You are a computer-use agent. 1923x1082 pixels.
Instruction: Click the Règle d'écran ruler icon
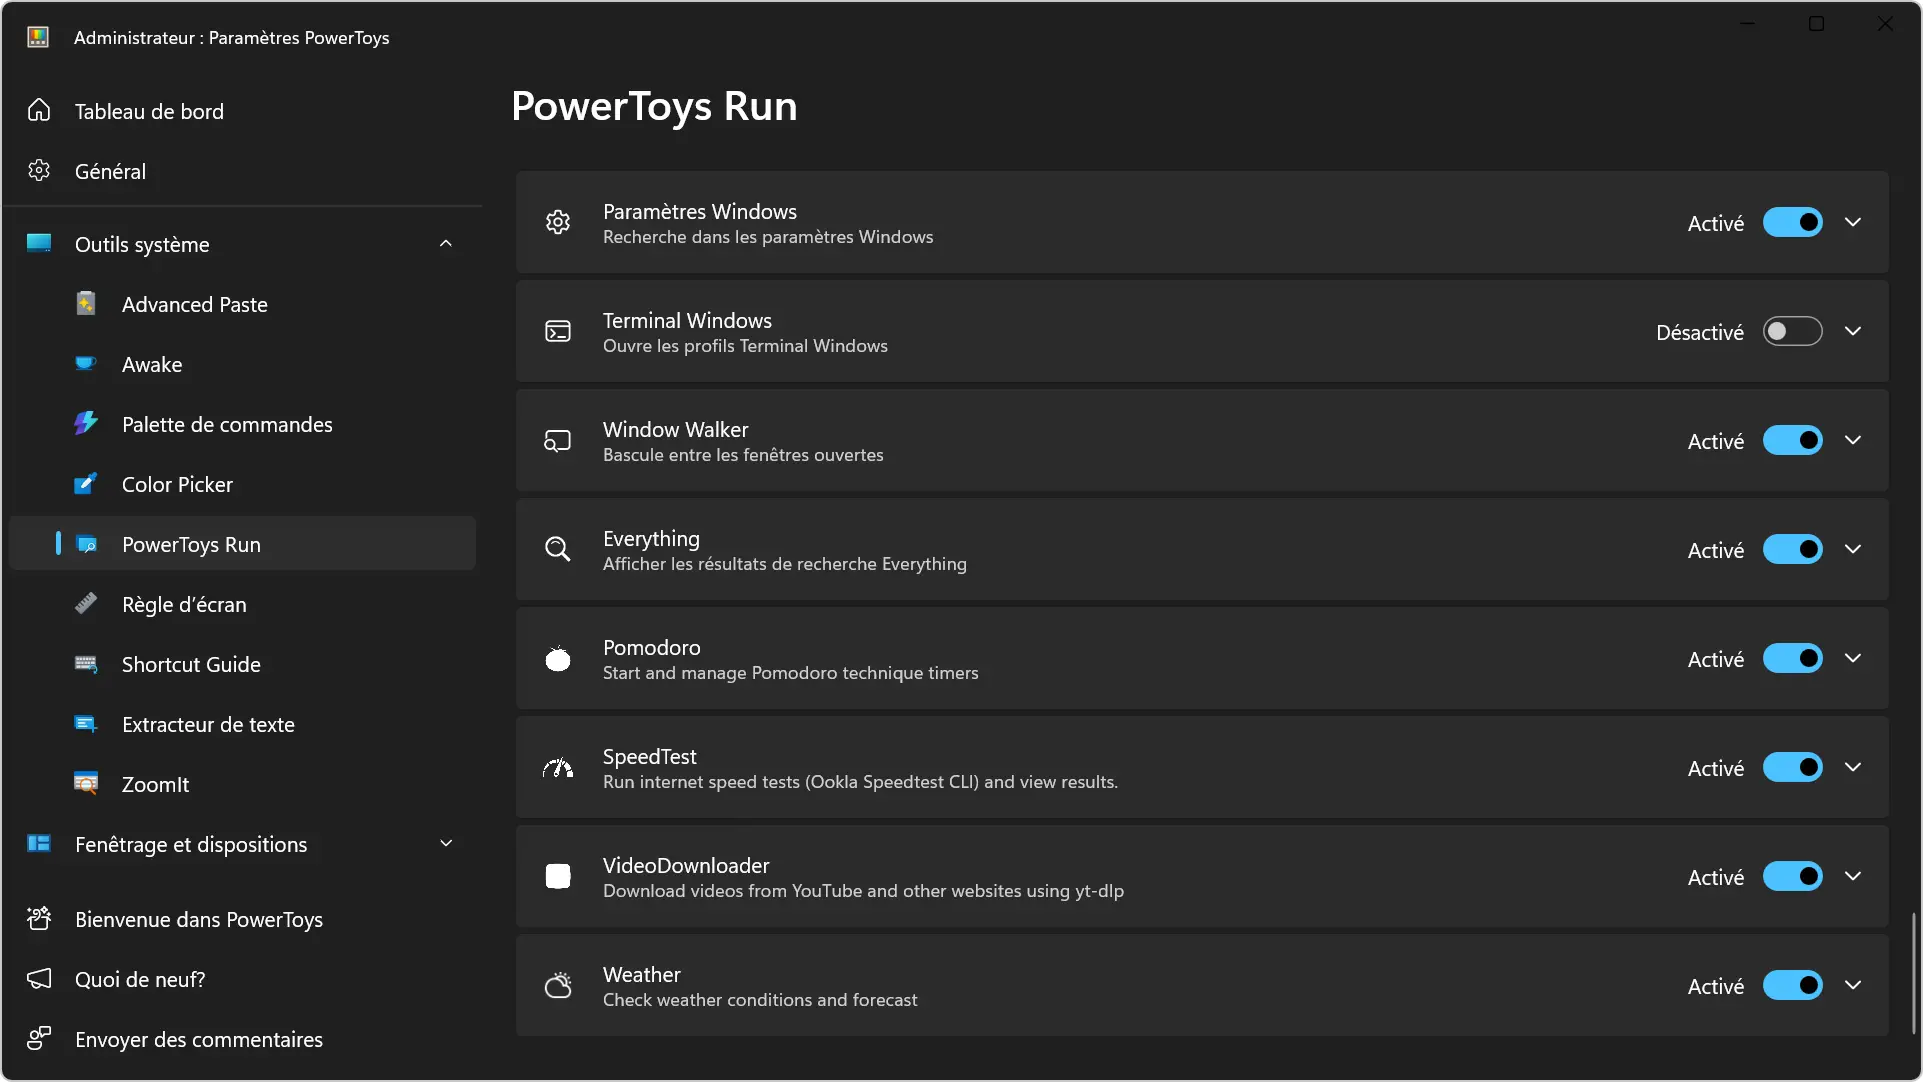pos(86,603)
